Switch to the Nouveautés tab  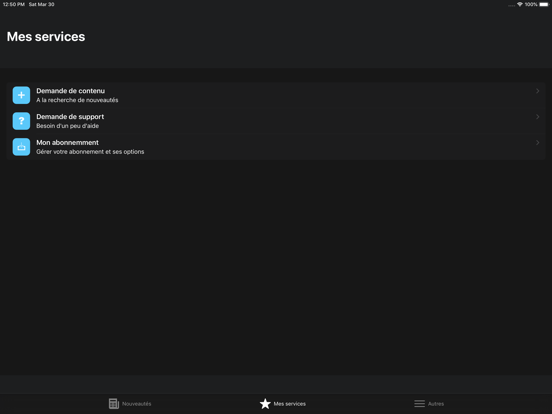coord(130,403)
